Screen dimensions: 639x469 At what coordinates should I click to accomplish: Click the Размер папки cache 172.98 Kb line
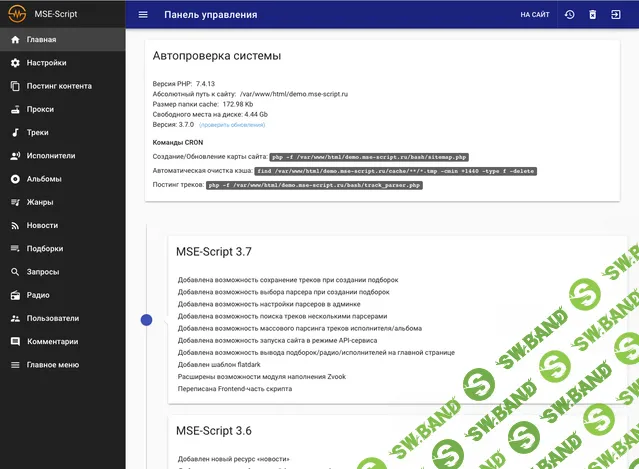[x=203, y=104]
